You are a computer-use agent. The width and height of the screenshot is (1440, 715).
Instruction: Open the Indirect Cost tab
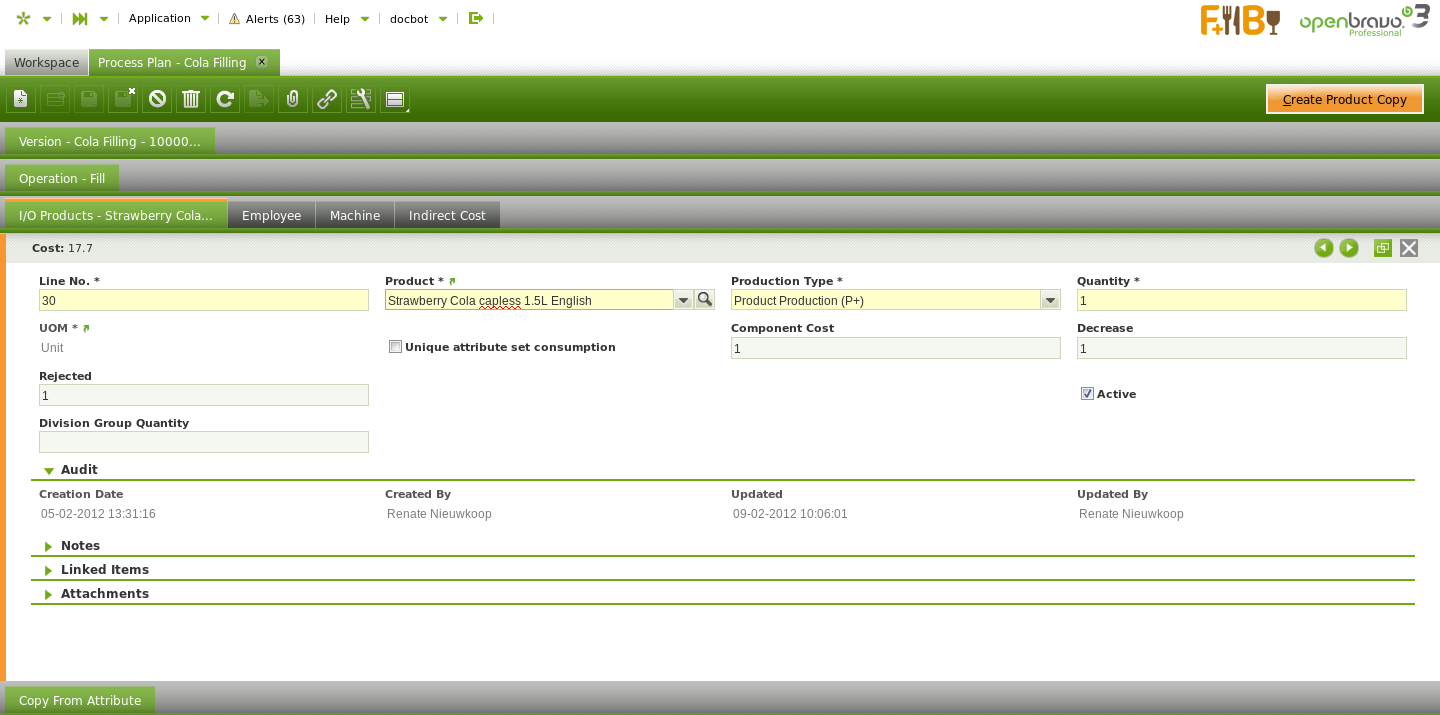(x=447, y=215)
